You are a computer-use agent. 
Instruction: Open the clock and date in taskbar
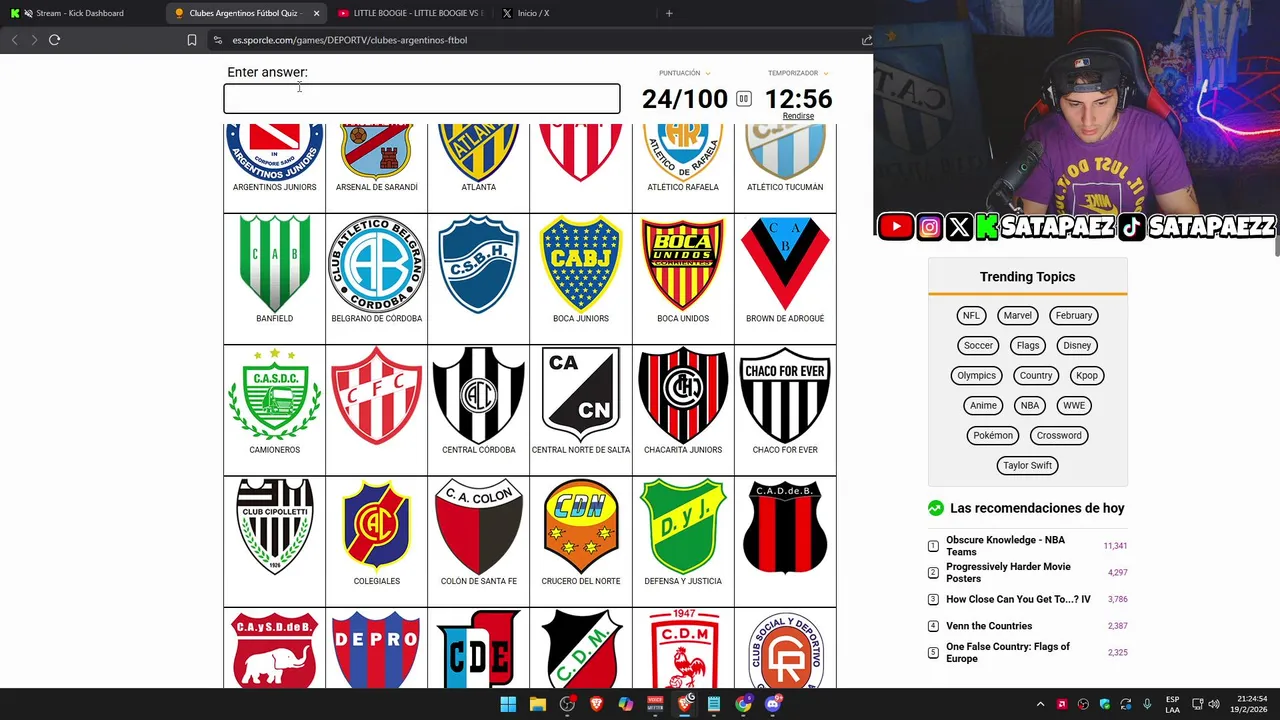pos(1249,704)
